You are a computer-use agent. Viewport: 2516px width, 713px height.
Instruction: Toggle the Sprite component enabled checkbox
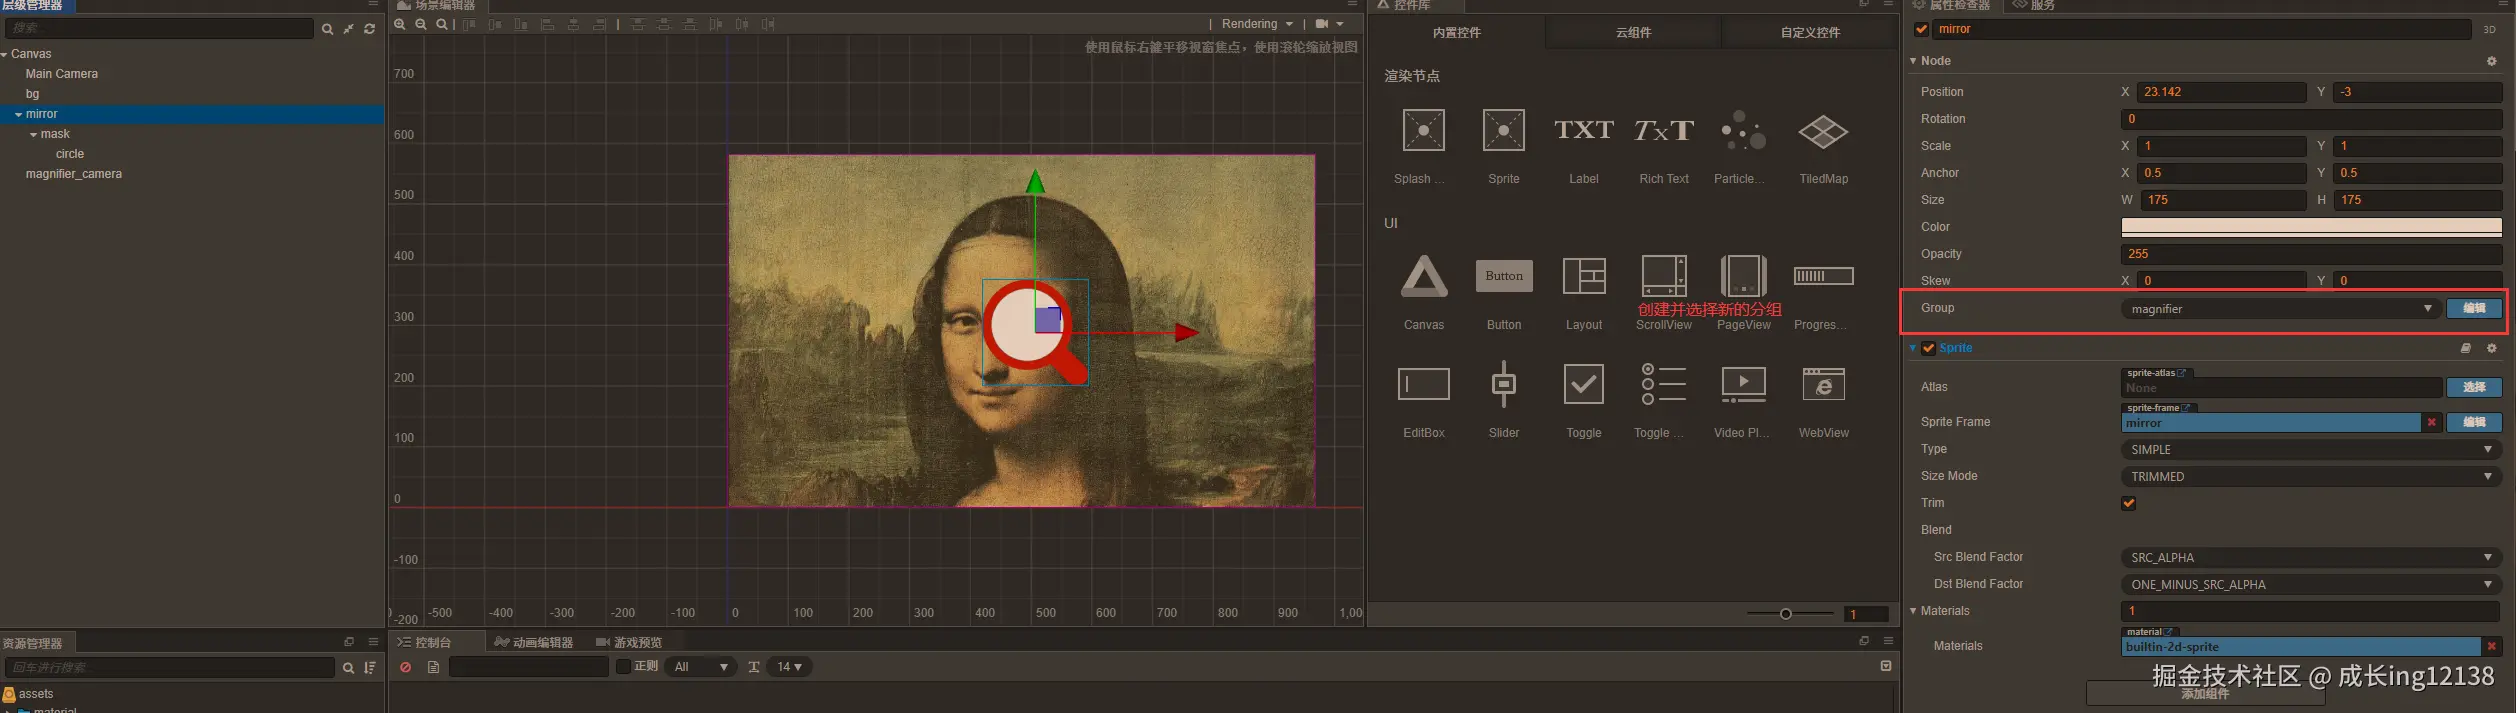coord(1928,348)
